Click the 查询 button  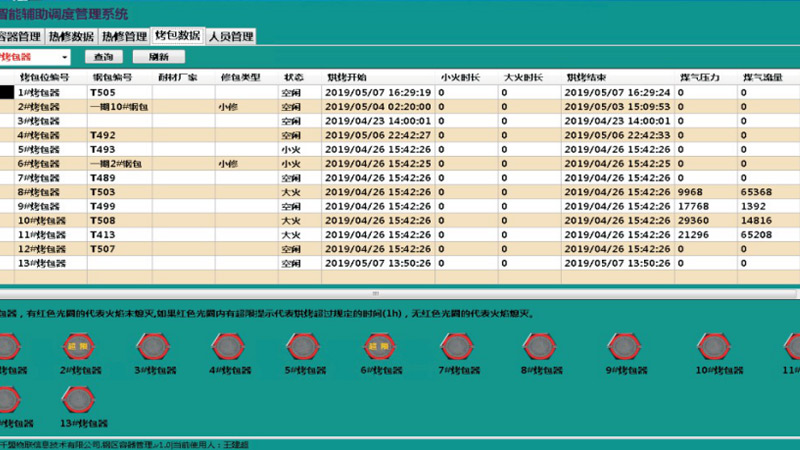[x=103, y=58]
